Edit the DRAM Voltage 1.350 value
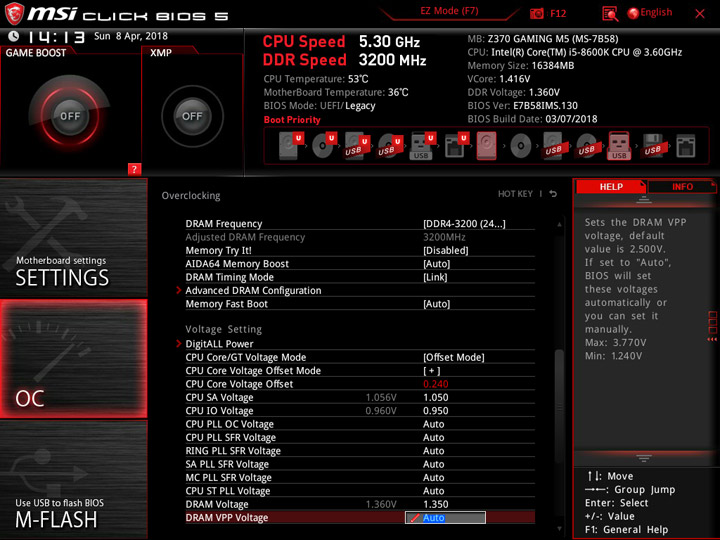This screenshot has height=540, width=720. [x=435, y=504]
